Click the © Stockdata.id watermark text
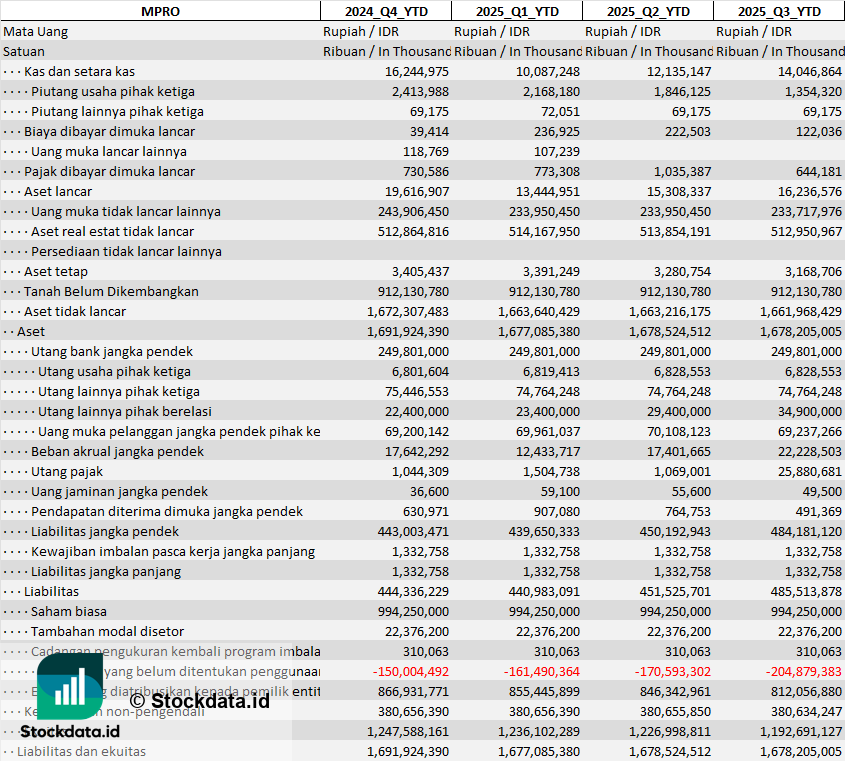845x761 pixels. pos(199,700)
